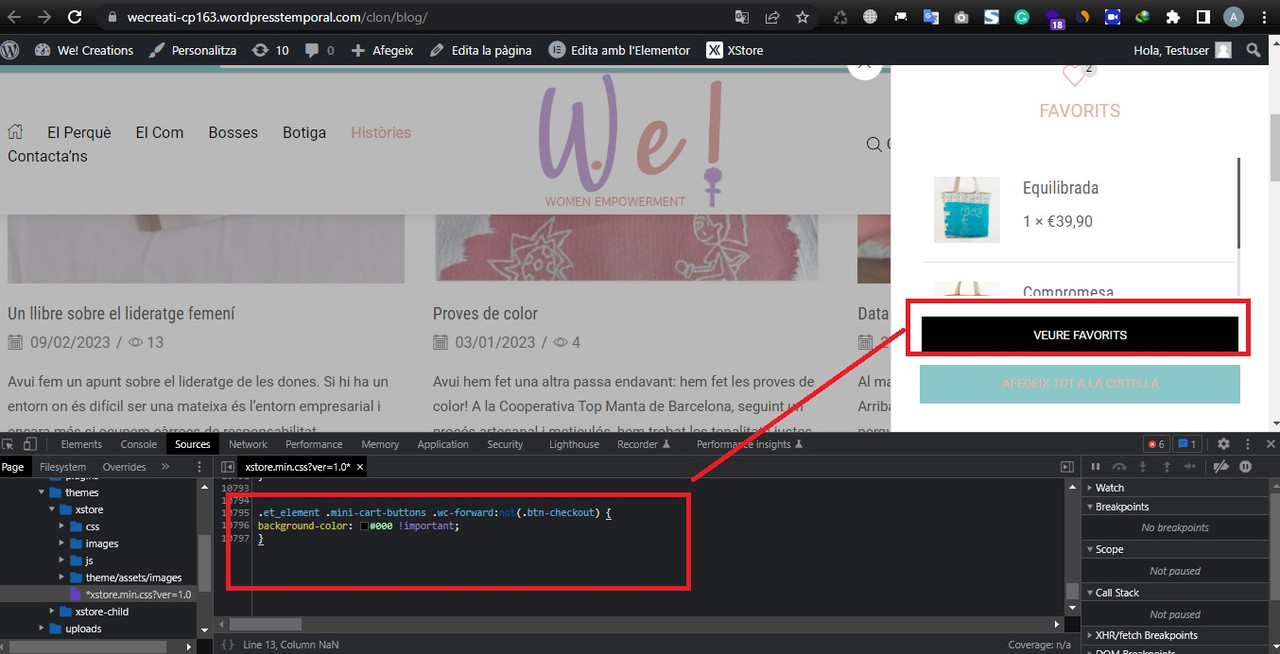Switch to the Filesystem navigator tab
1280x654 pixels.
(x=63, y=467)
